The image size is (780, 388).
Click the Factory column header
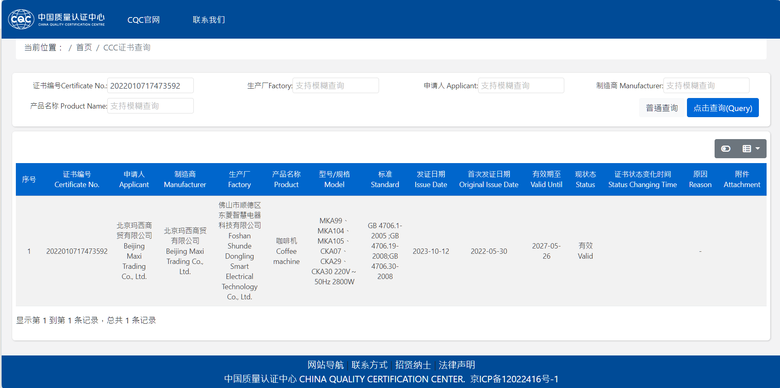coord(239,180)
